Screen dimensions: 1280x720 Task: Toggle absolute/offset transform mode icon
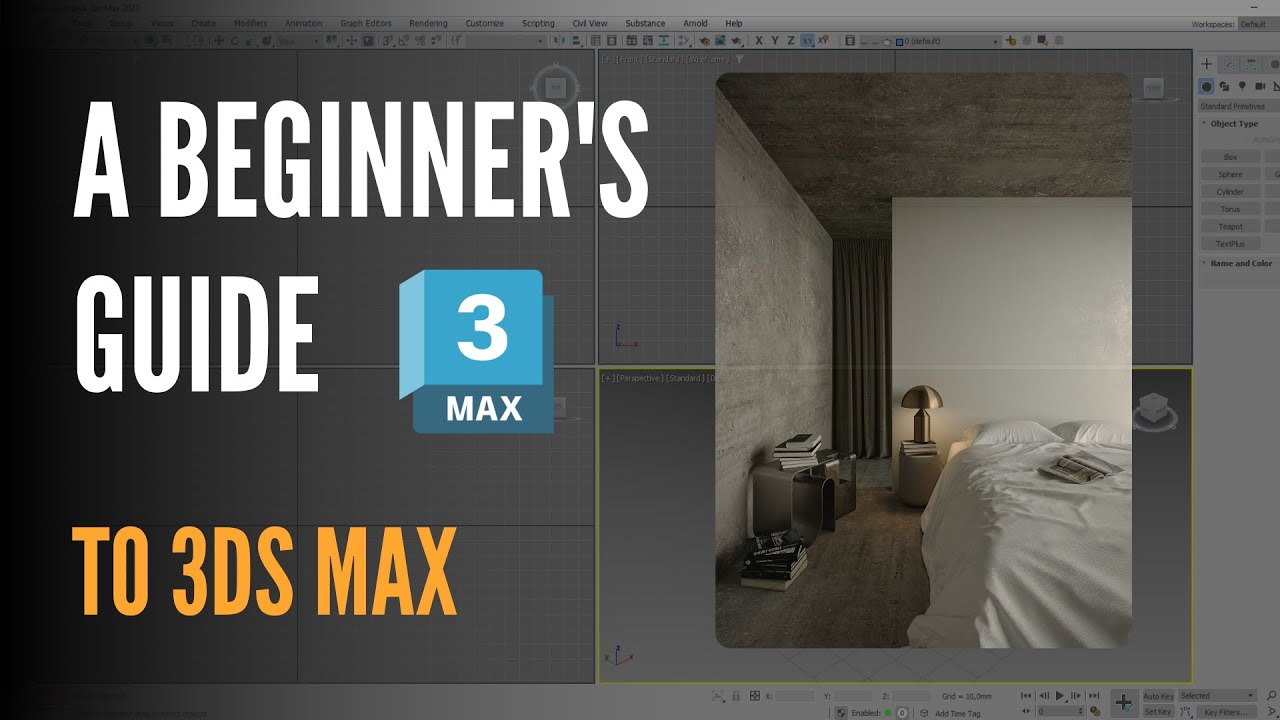click(755, 696)
